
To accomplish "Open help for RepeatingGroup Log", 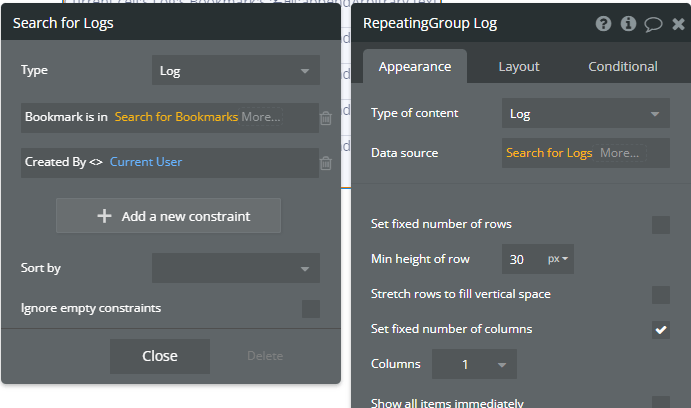I will click(603, 23).
